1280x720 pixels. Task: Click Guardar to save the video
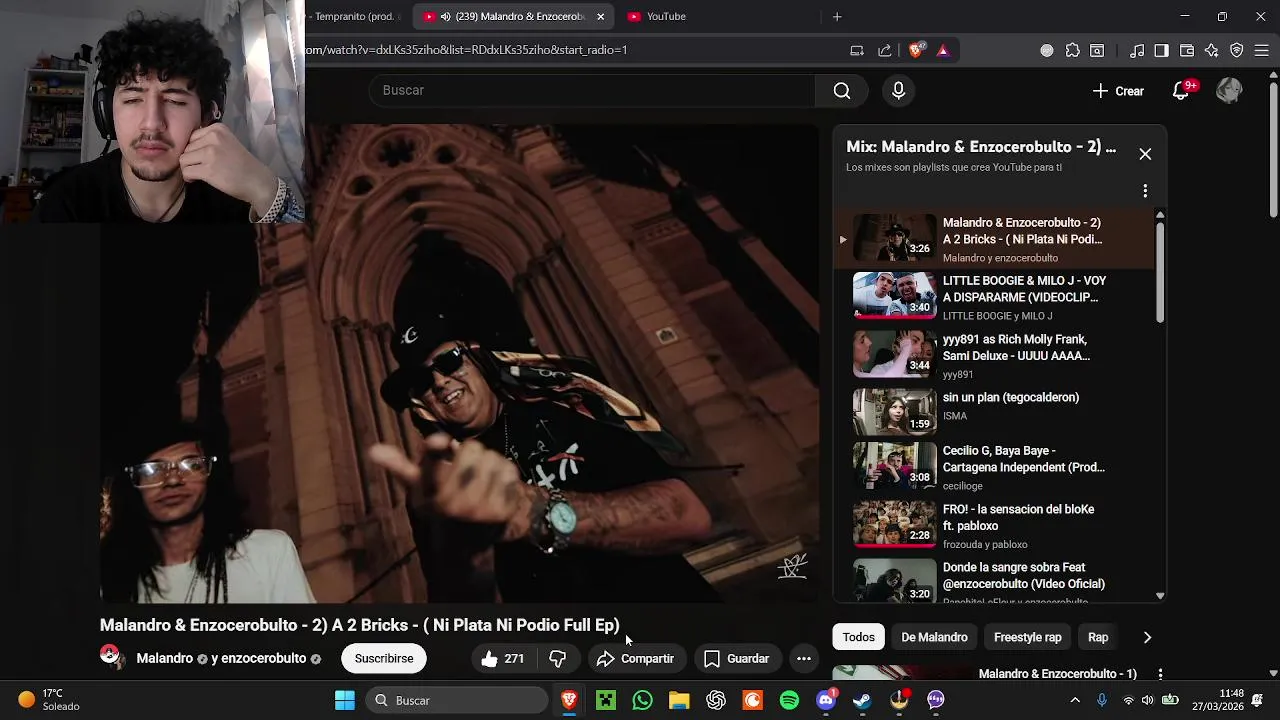(736, 659)
